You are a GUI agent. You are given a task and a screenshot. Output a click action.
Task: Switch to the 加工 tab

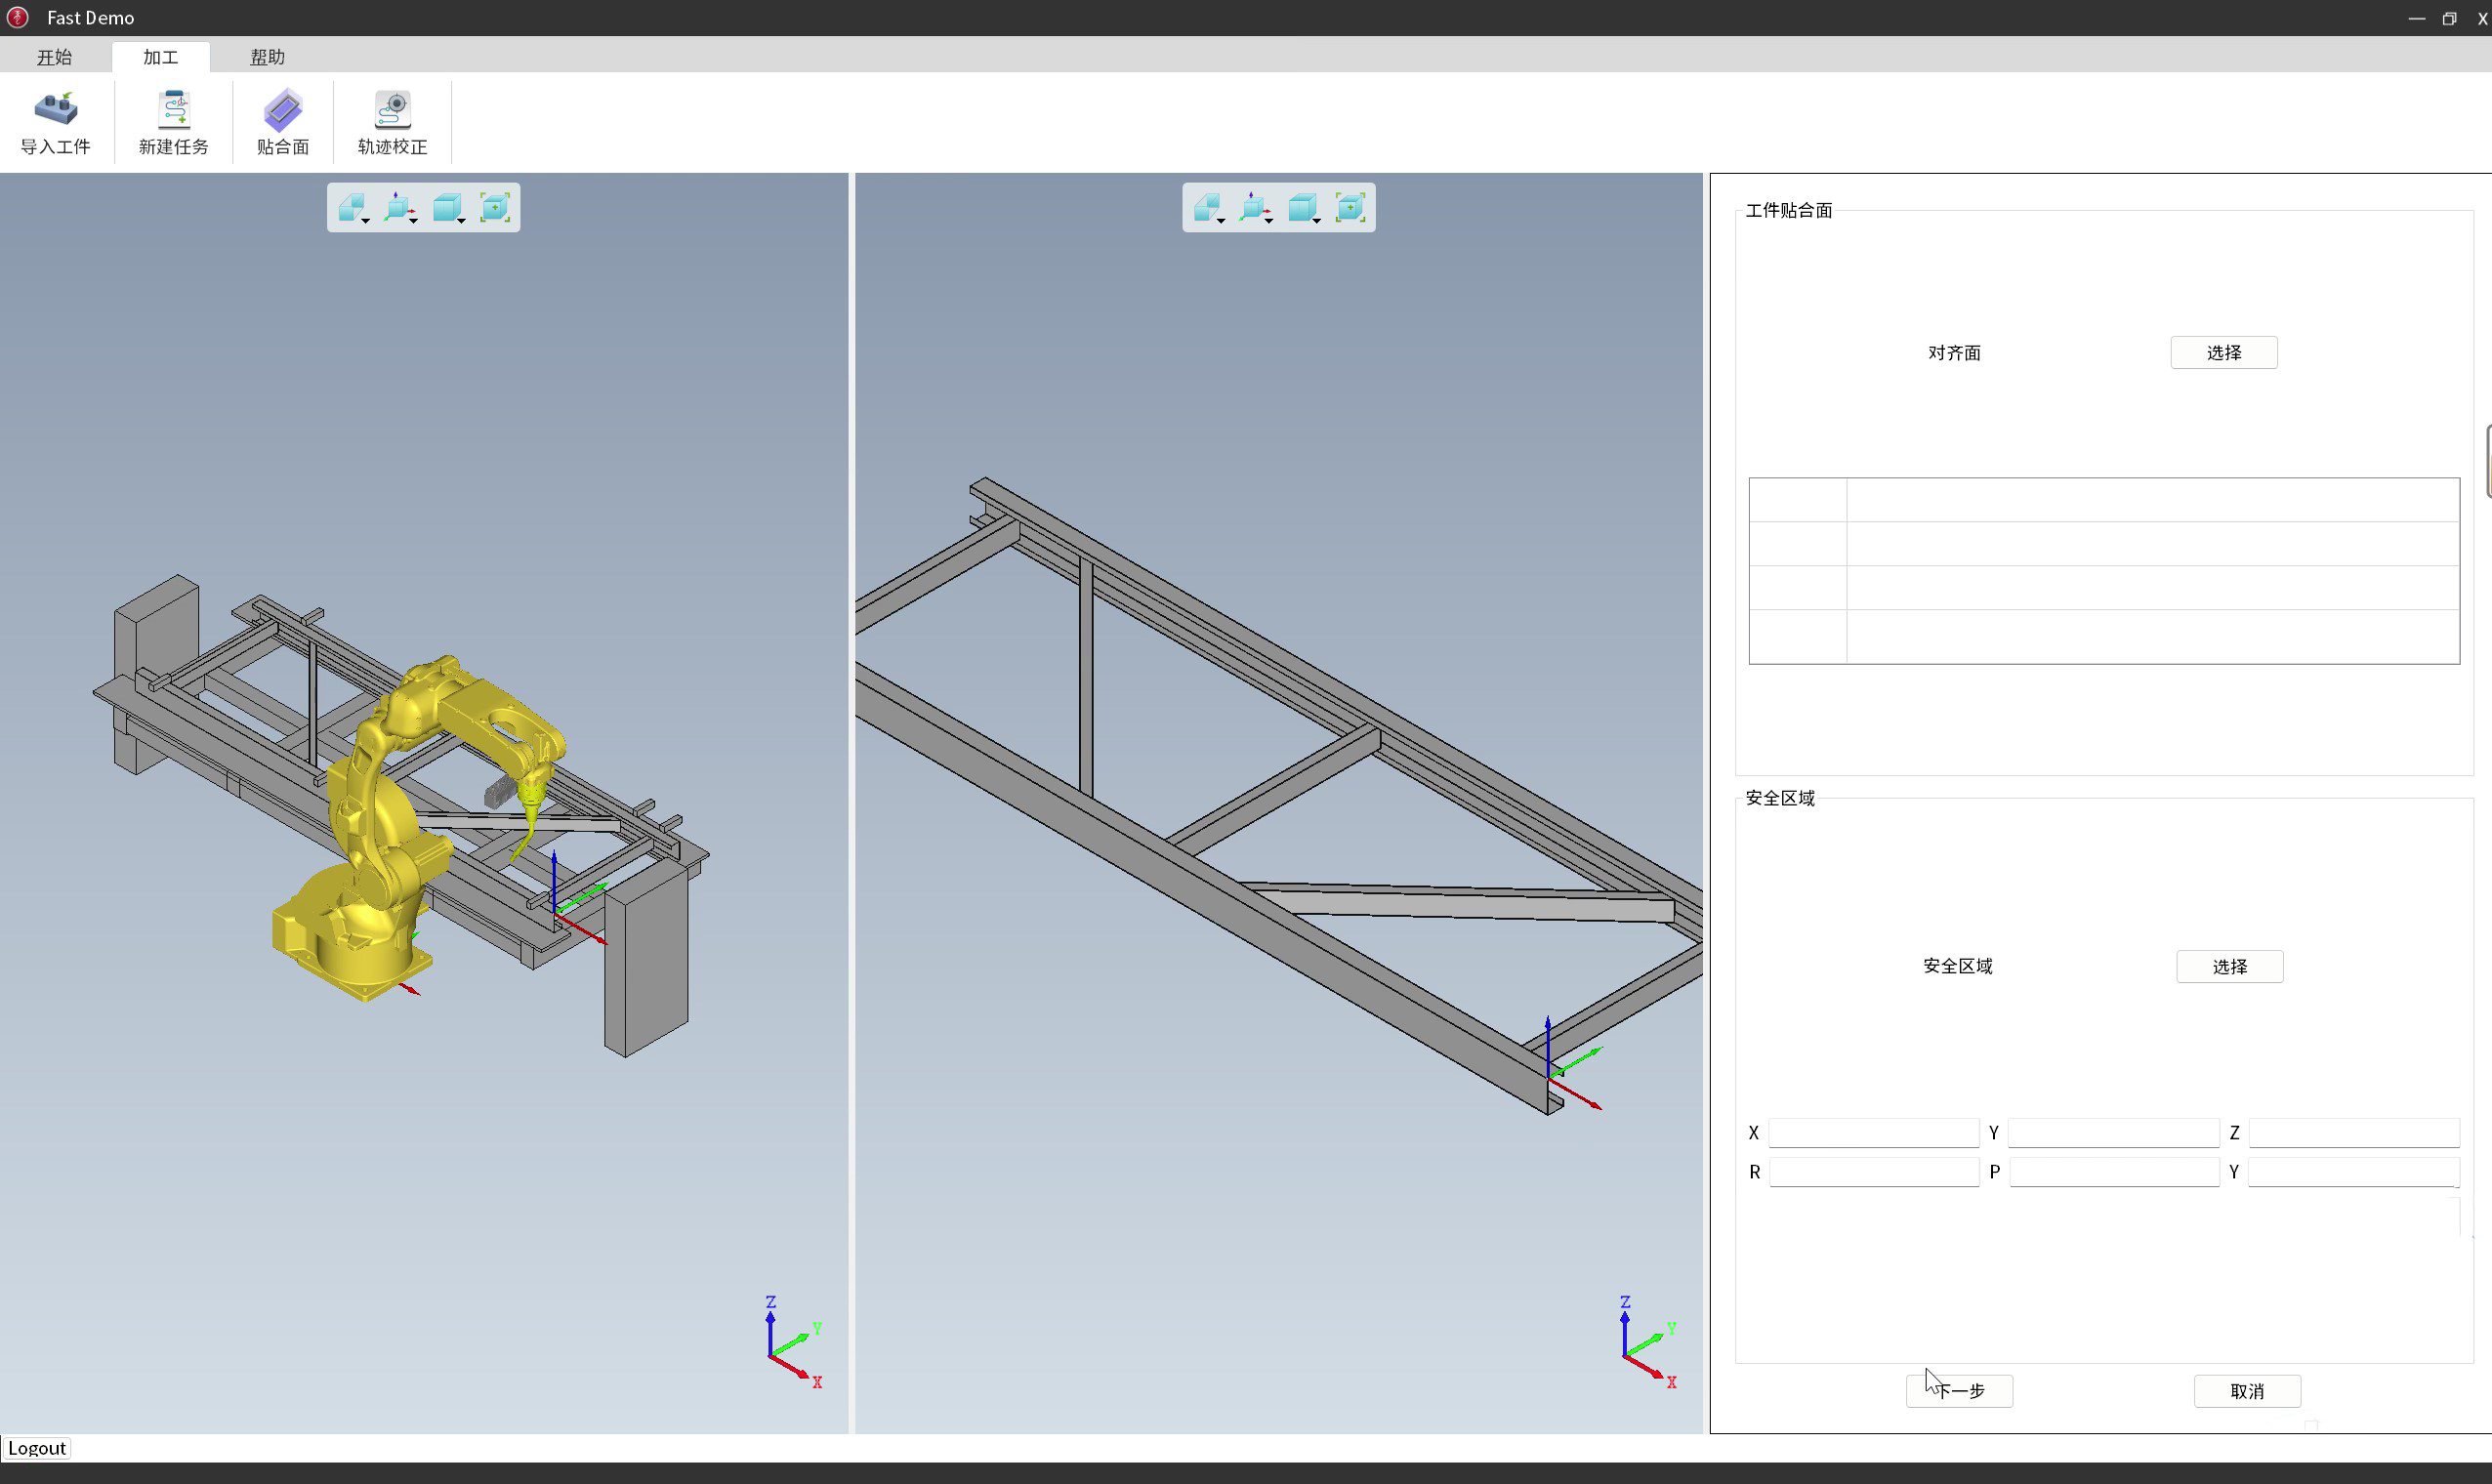(x=161, y=57)
